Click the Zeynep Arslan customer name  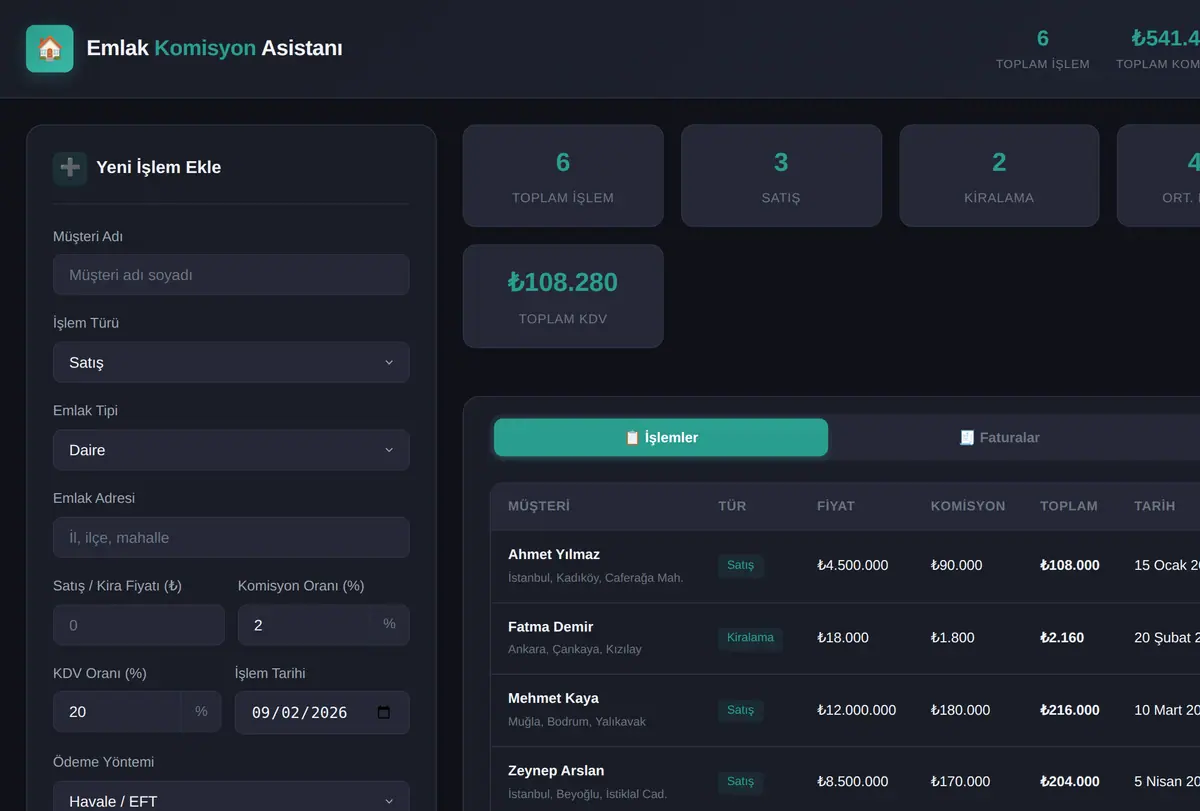(x=556, y=770)
